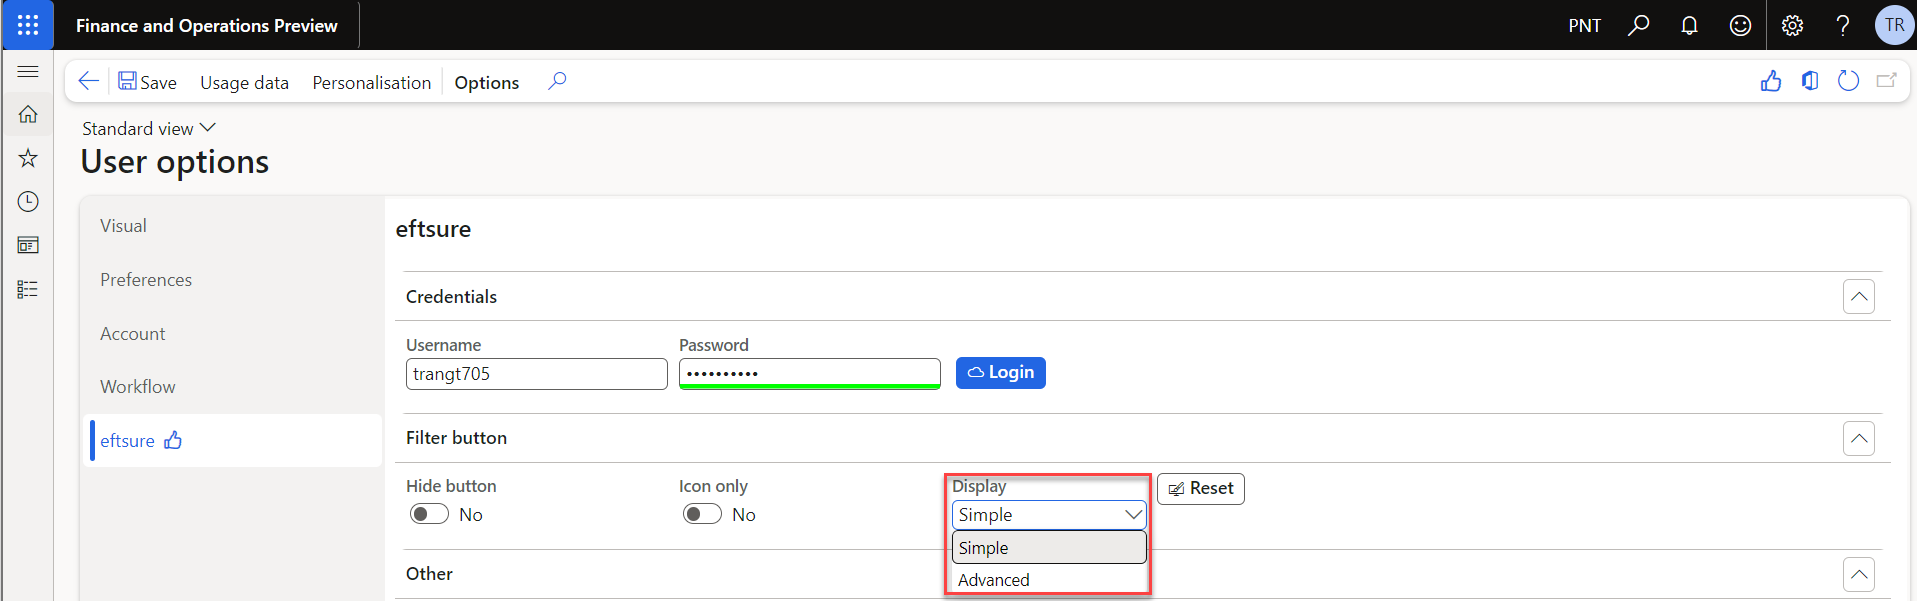Screen dimensions: 1917x601
Task: Open in new window icon
Action: [1887, 81]
